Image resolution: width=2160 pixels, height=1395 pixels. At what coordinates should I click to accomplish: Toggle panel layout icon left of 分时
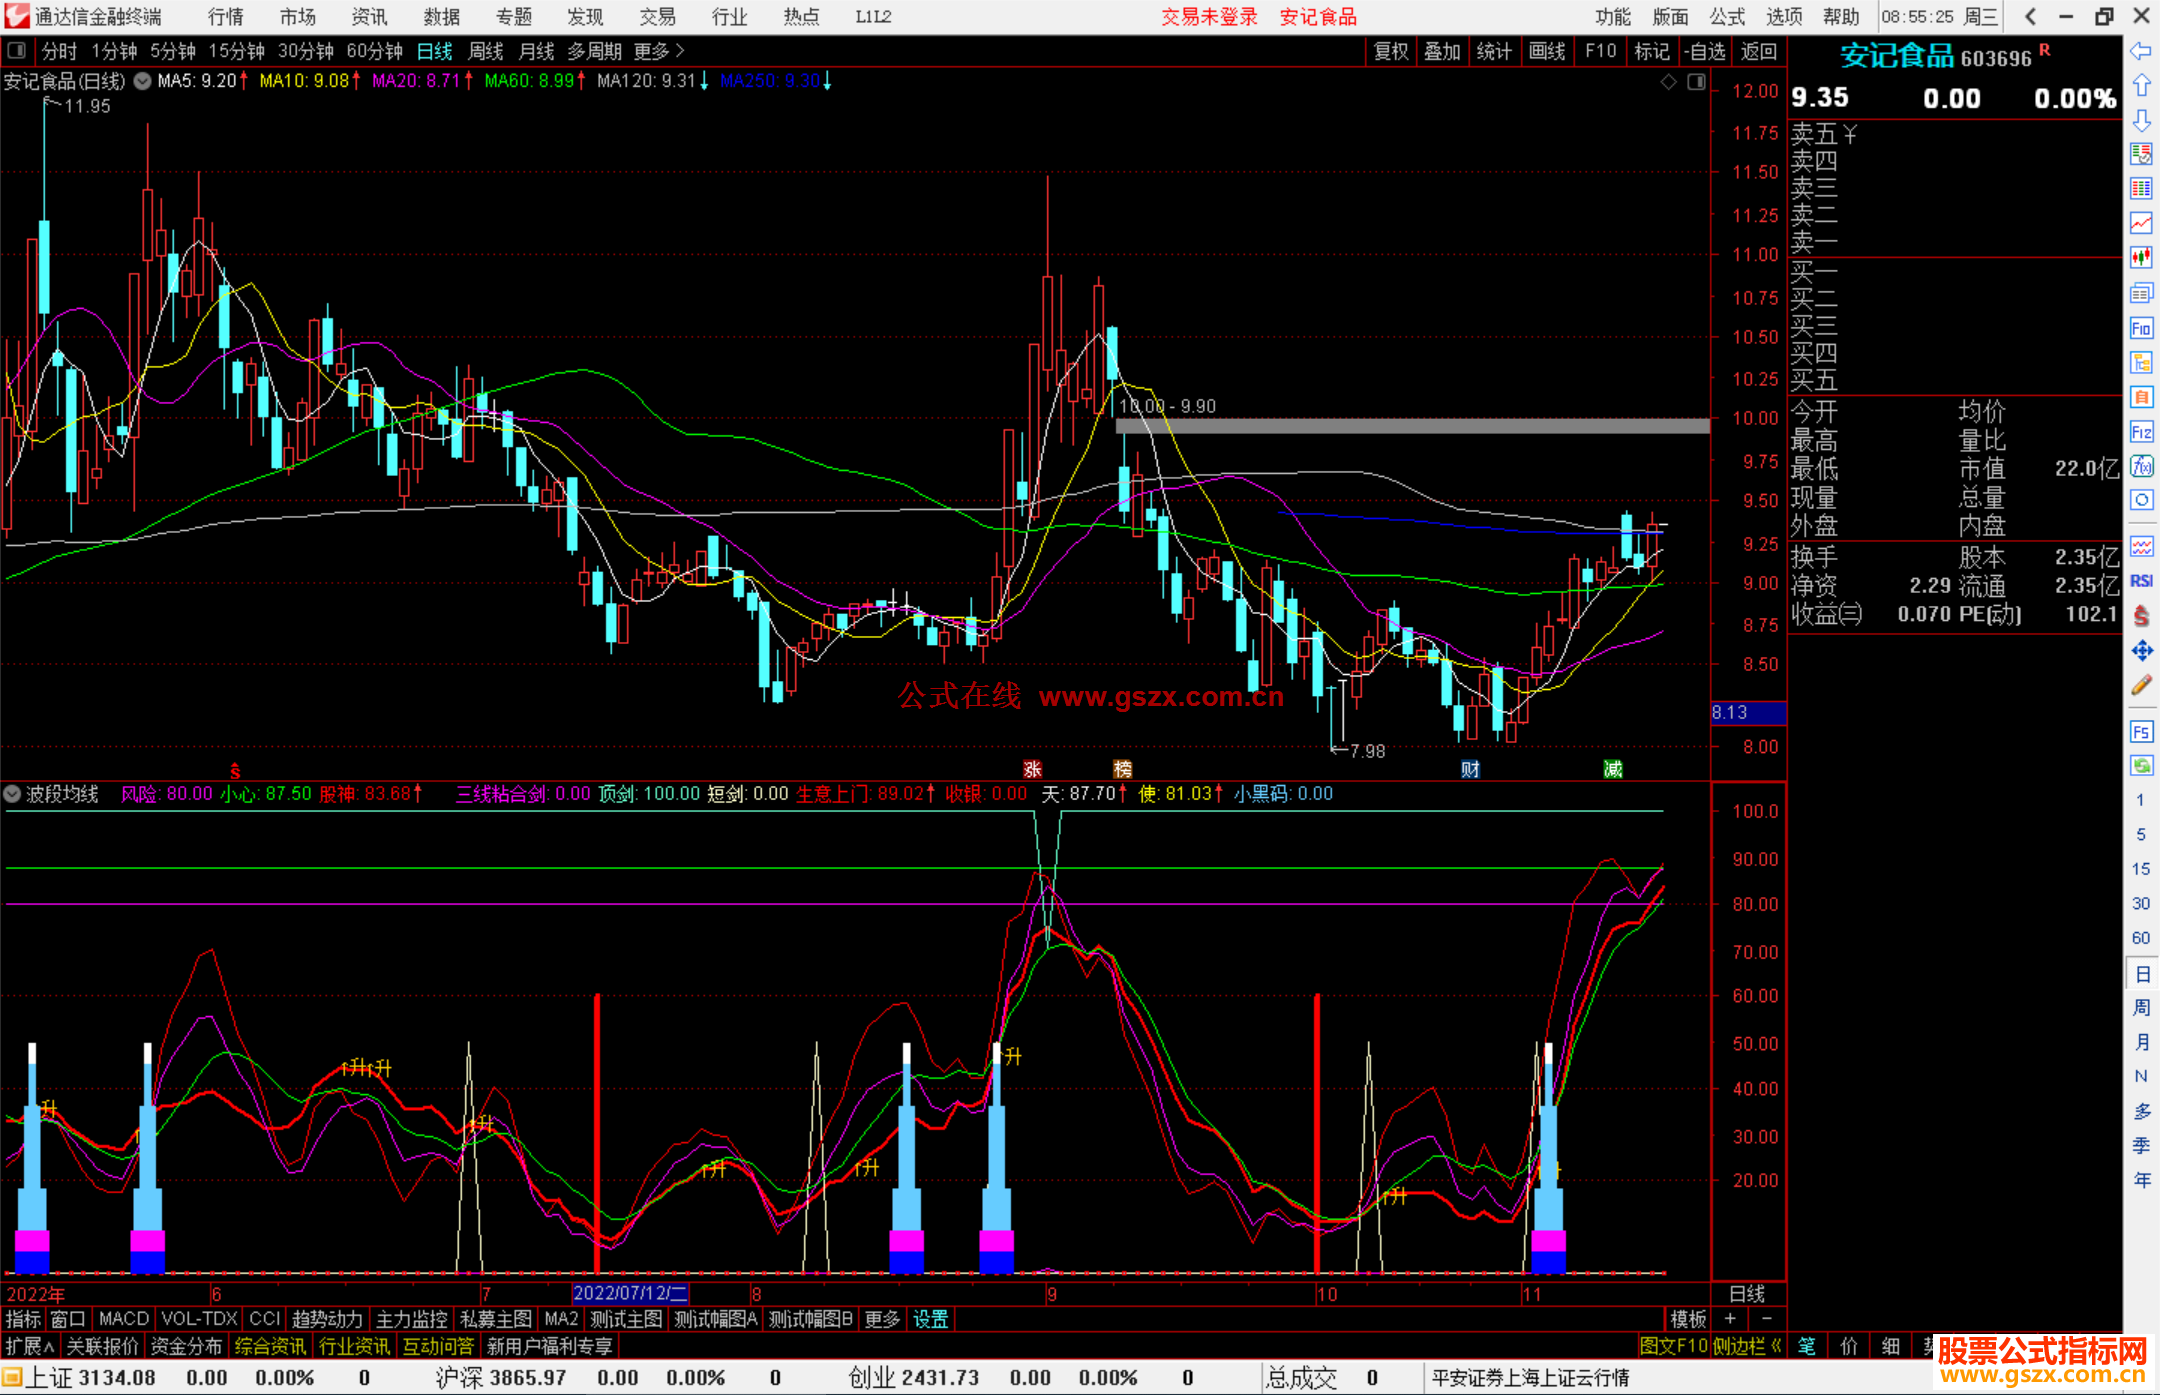17,51
